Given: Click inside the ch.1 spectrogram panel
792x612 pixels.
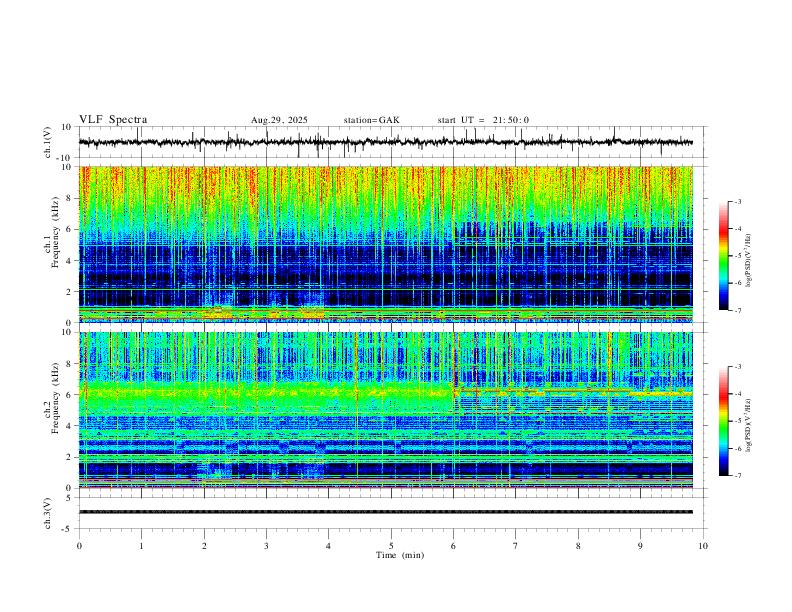Looking at the screenshot, I should (386, 244).
